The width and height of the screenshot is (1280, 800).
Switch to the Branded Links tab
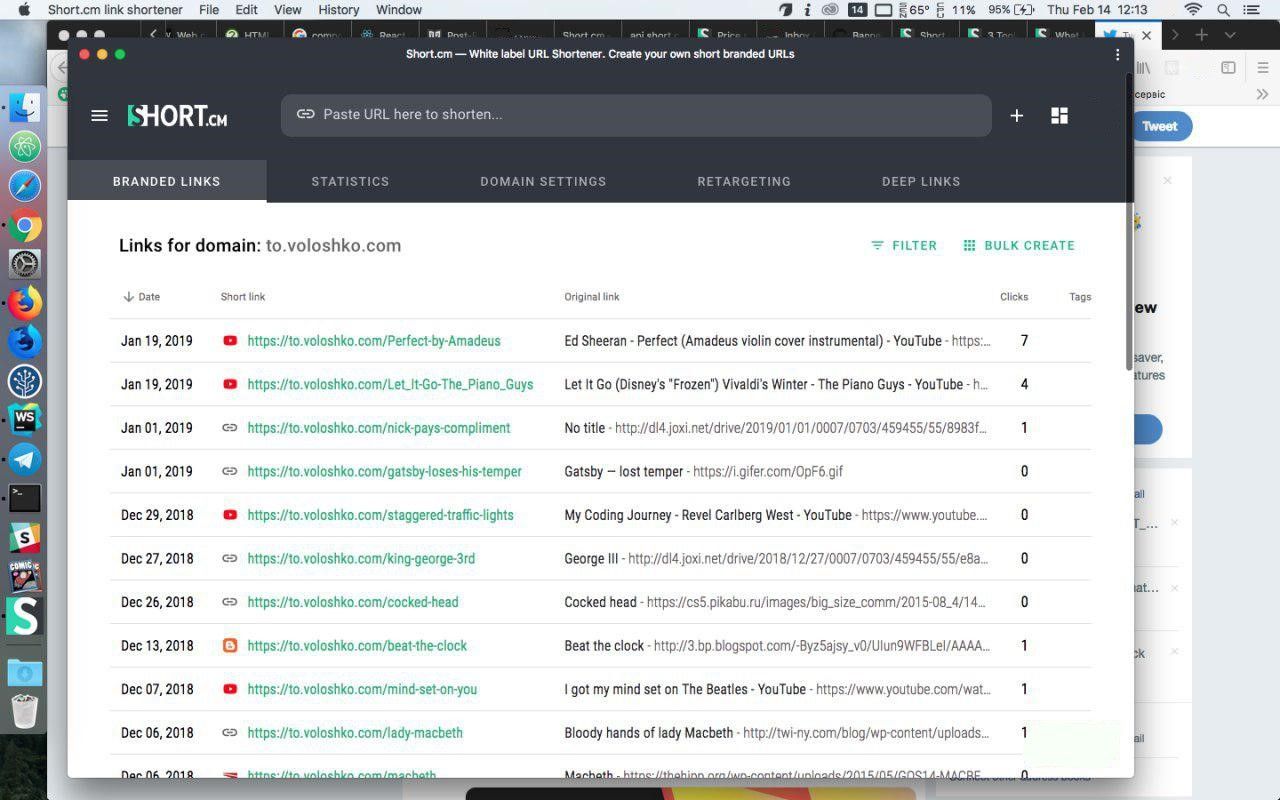(167, 181)
